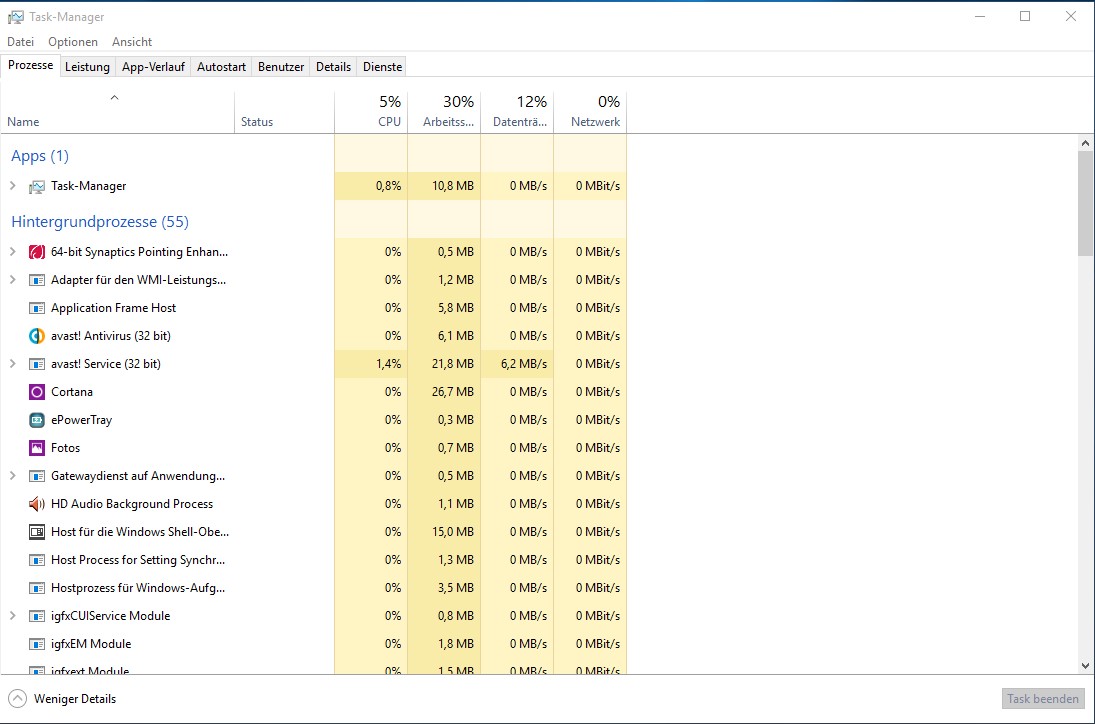Click the Weniger Details label
This screenshot has width=1095, height=724.
75,699
